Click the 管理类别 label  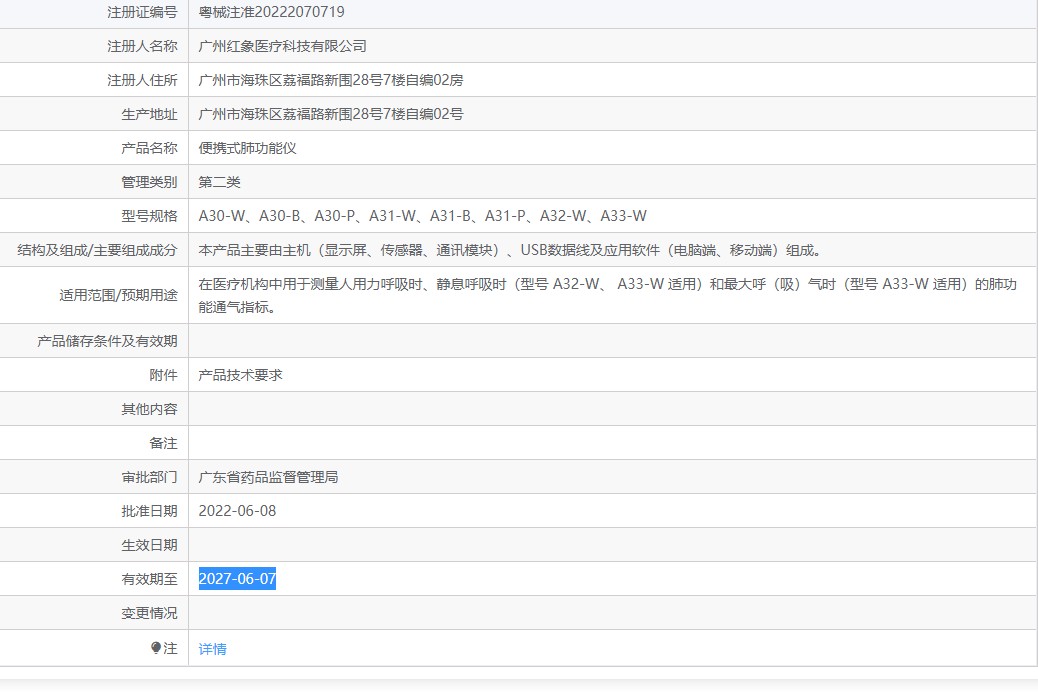point(150,182)
